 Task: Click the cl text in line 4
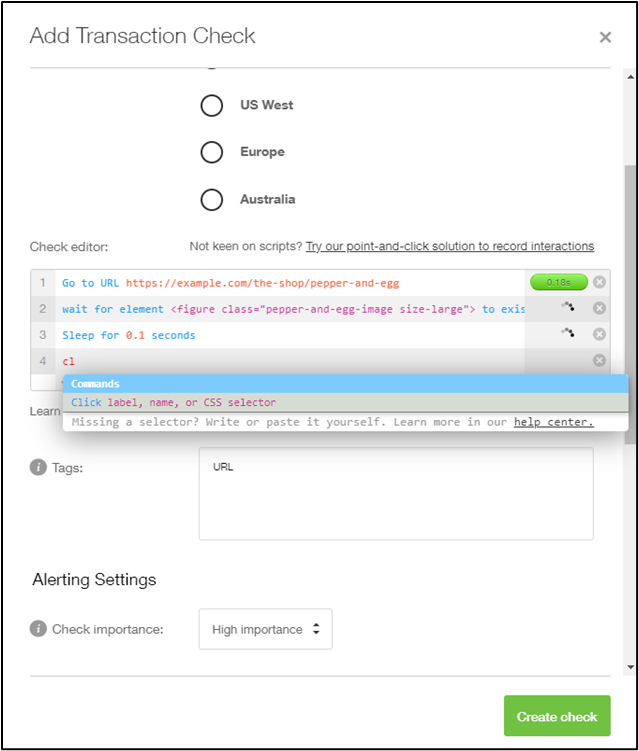tap(68, 361)
